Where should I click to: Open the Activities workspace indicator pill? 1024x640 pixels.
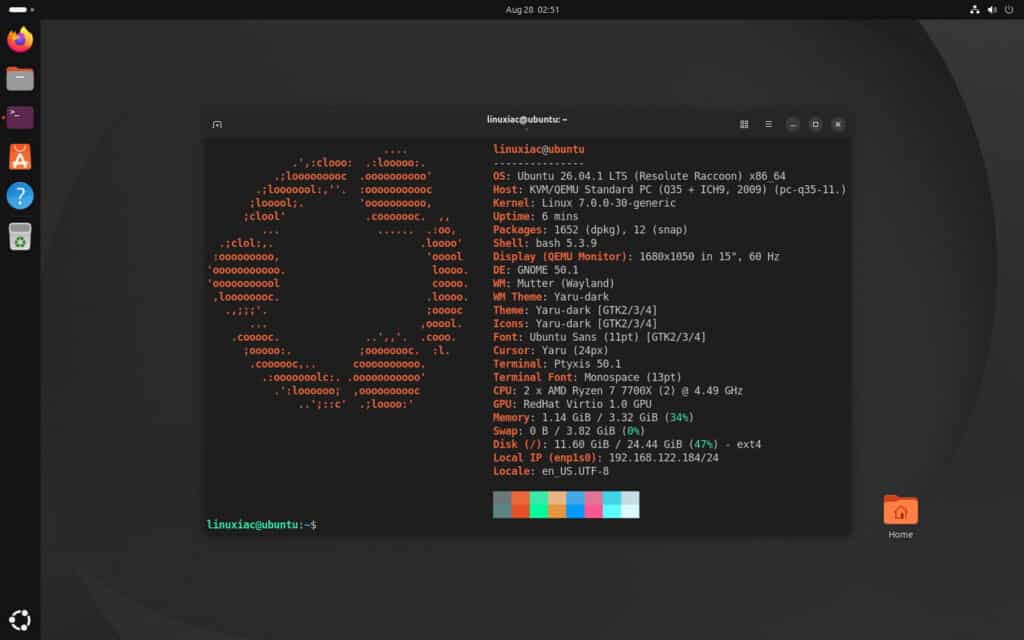tap(21, 10)
